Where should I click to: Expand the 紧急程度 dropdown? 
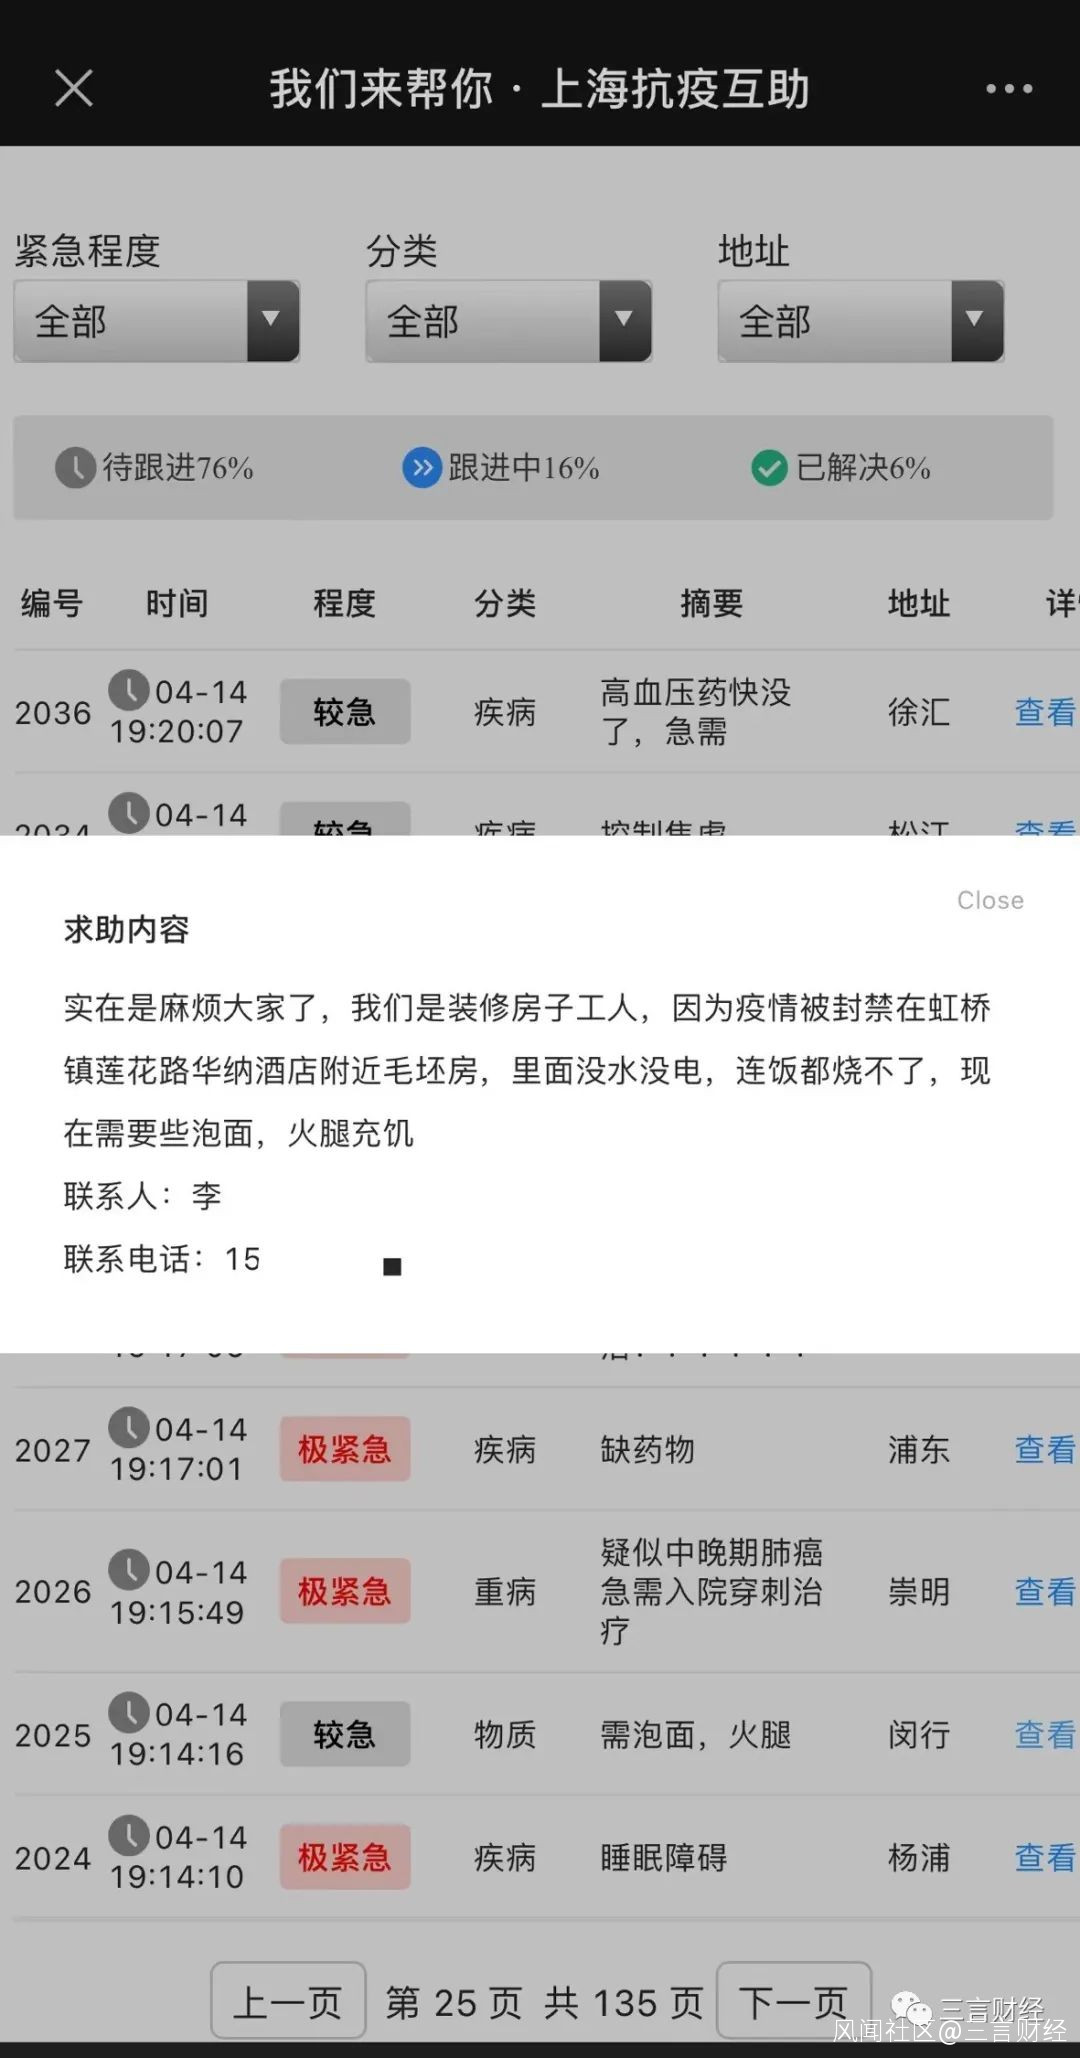[x=156, y=321]
